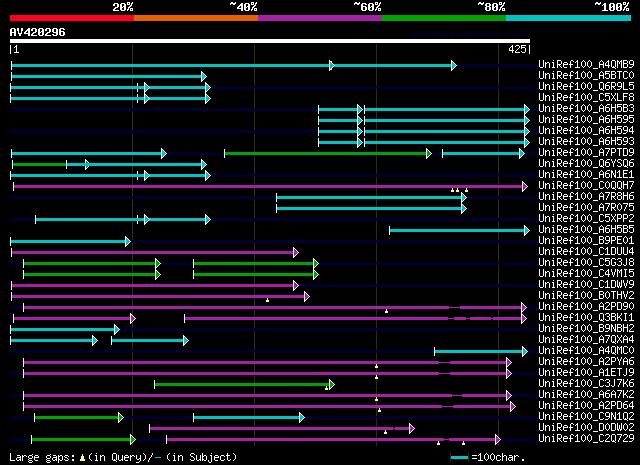Select the UniRef100_A2PD90 label

pos(586,307)
